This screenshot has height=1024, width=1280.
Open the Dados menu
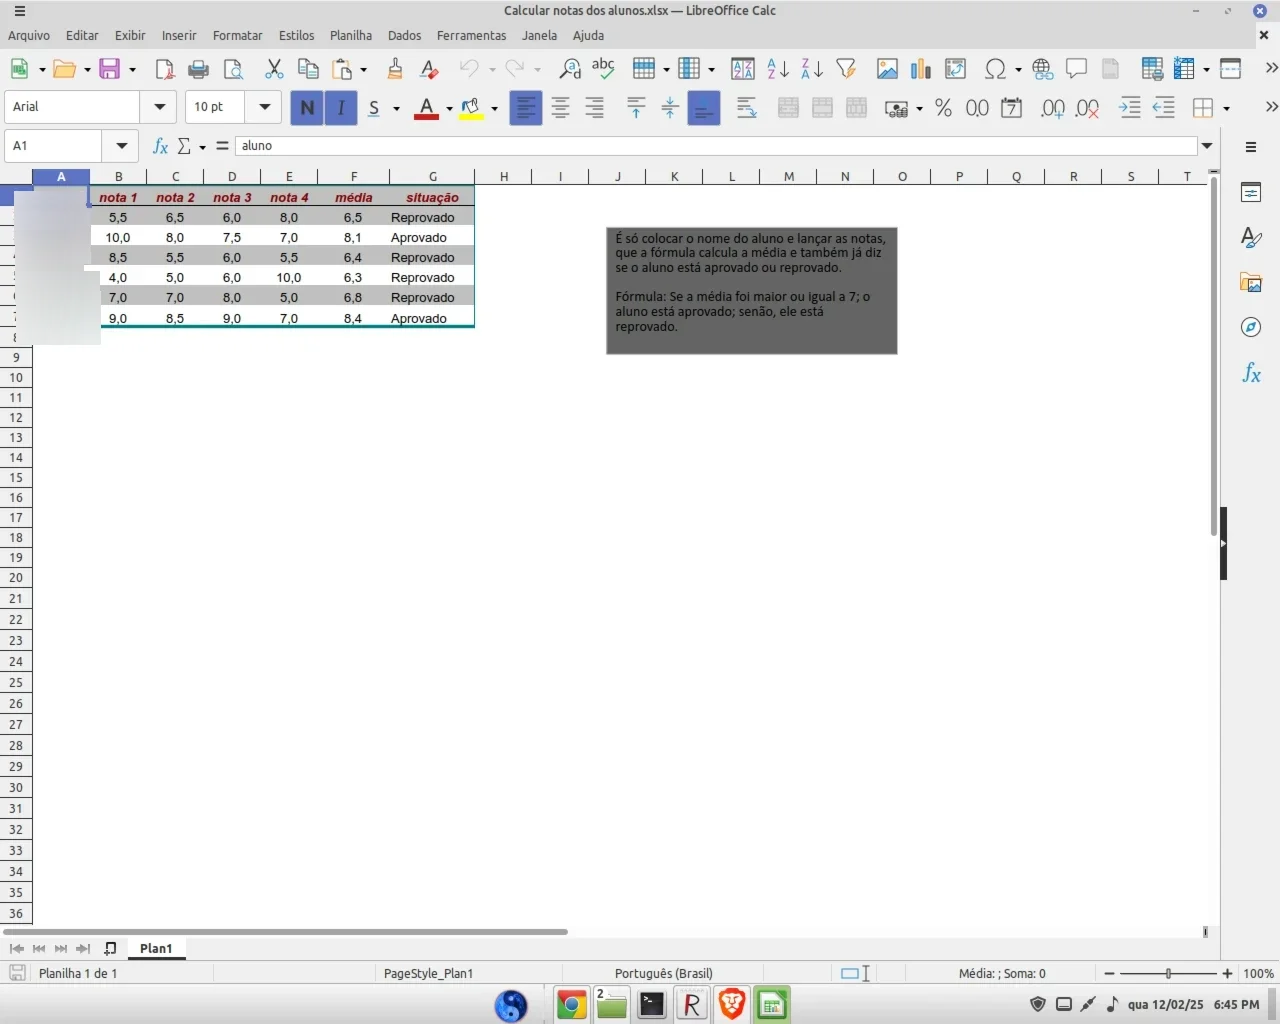click(x=404, y=35)
